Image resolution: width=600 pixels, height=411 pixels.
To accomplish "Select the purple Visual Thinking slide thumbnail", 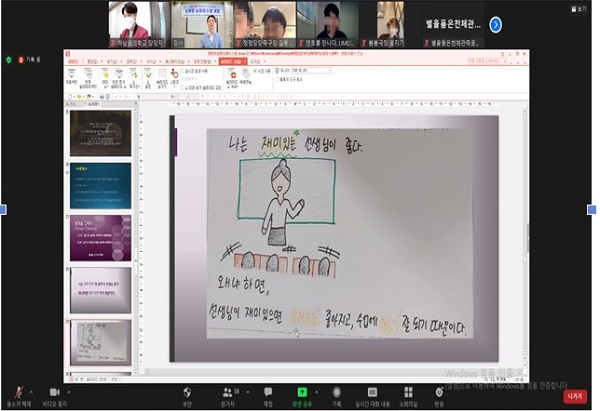I will pos(101,238).
